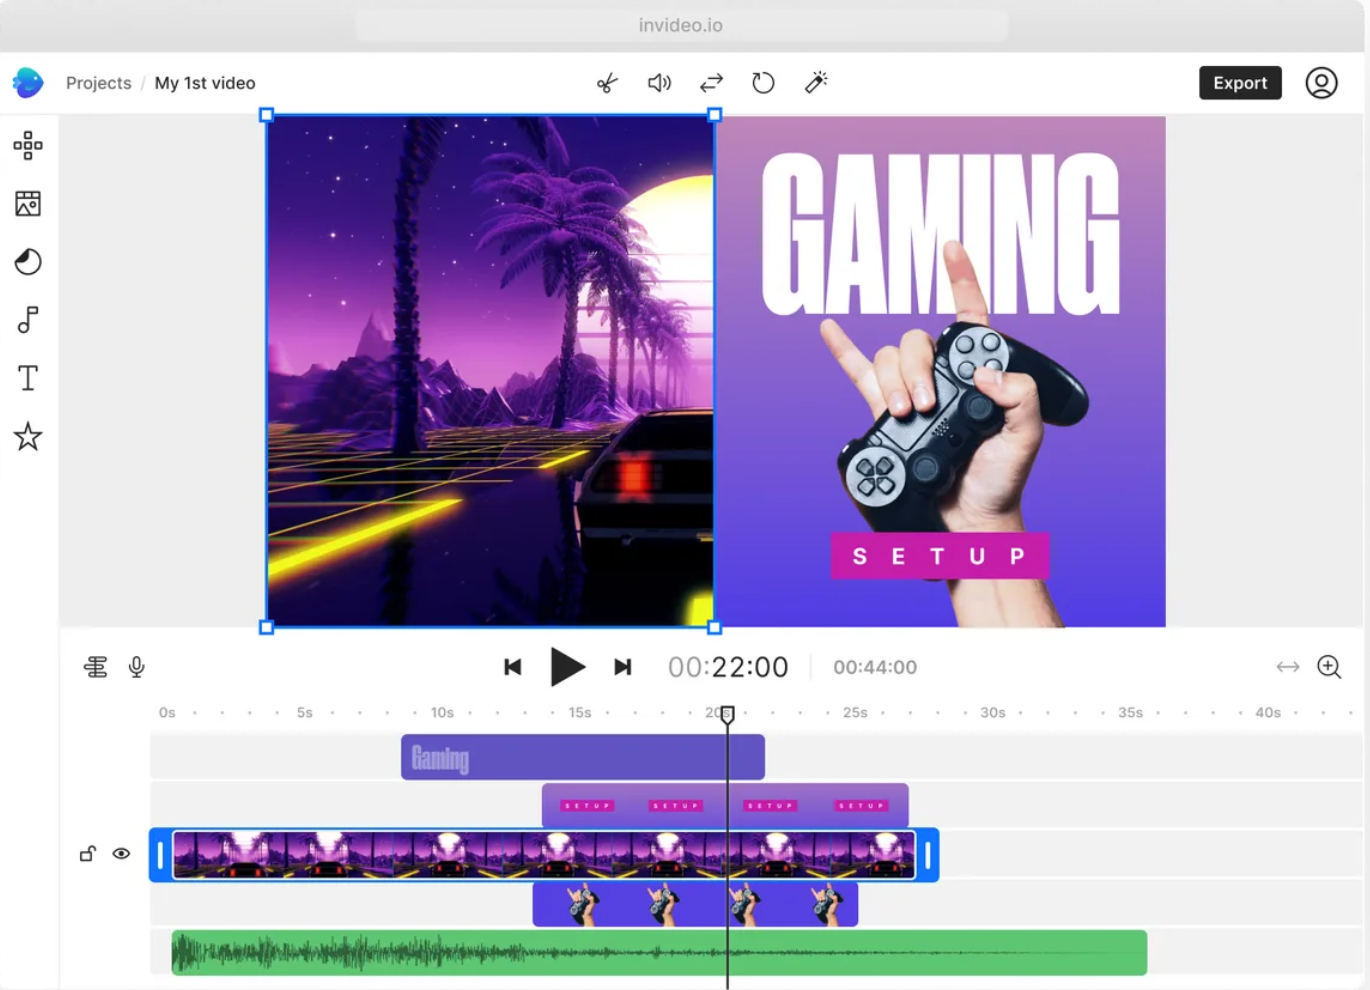Select the Text tool in sidebar
The image size is (1370, 990).
28,378
